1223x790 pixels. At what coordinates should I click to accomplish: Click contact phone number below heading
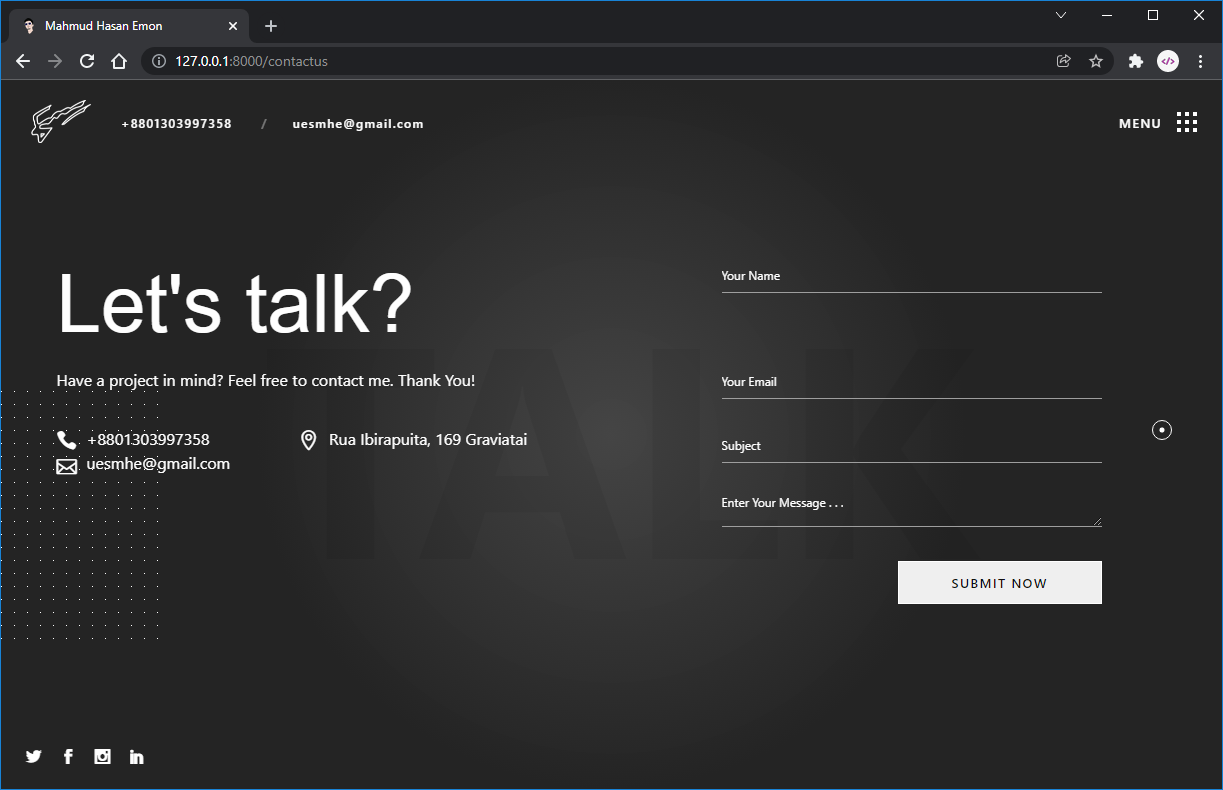pyautogui.click(x=148, y=440)
